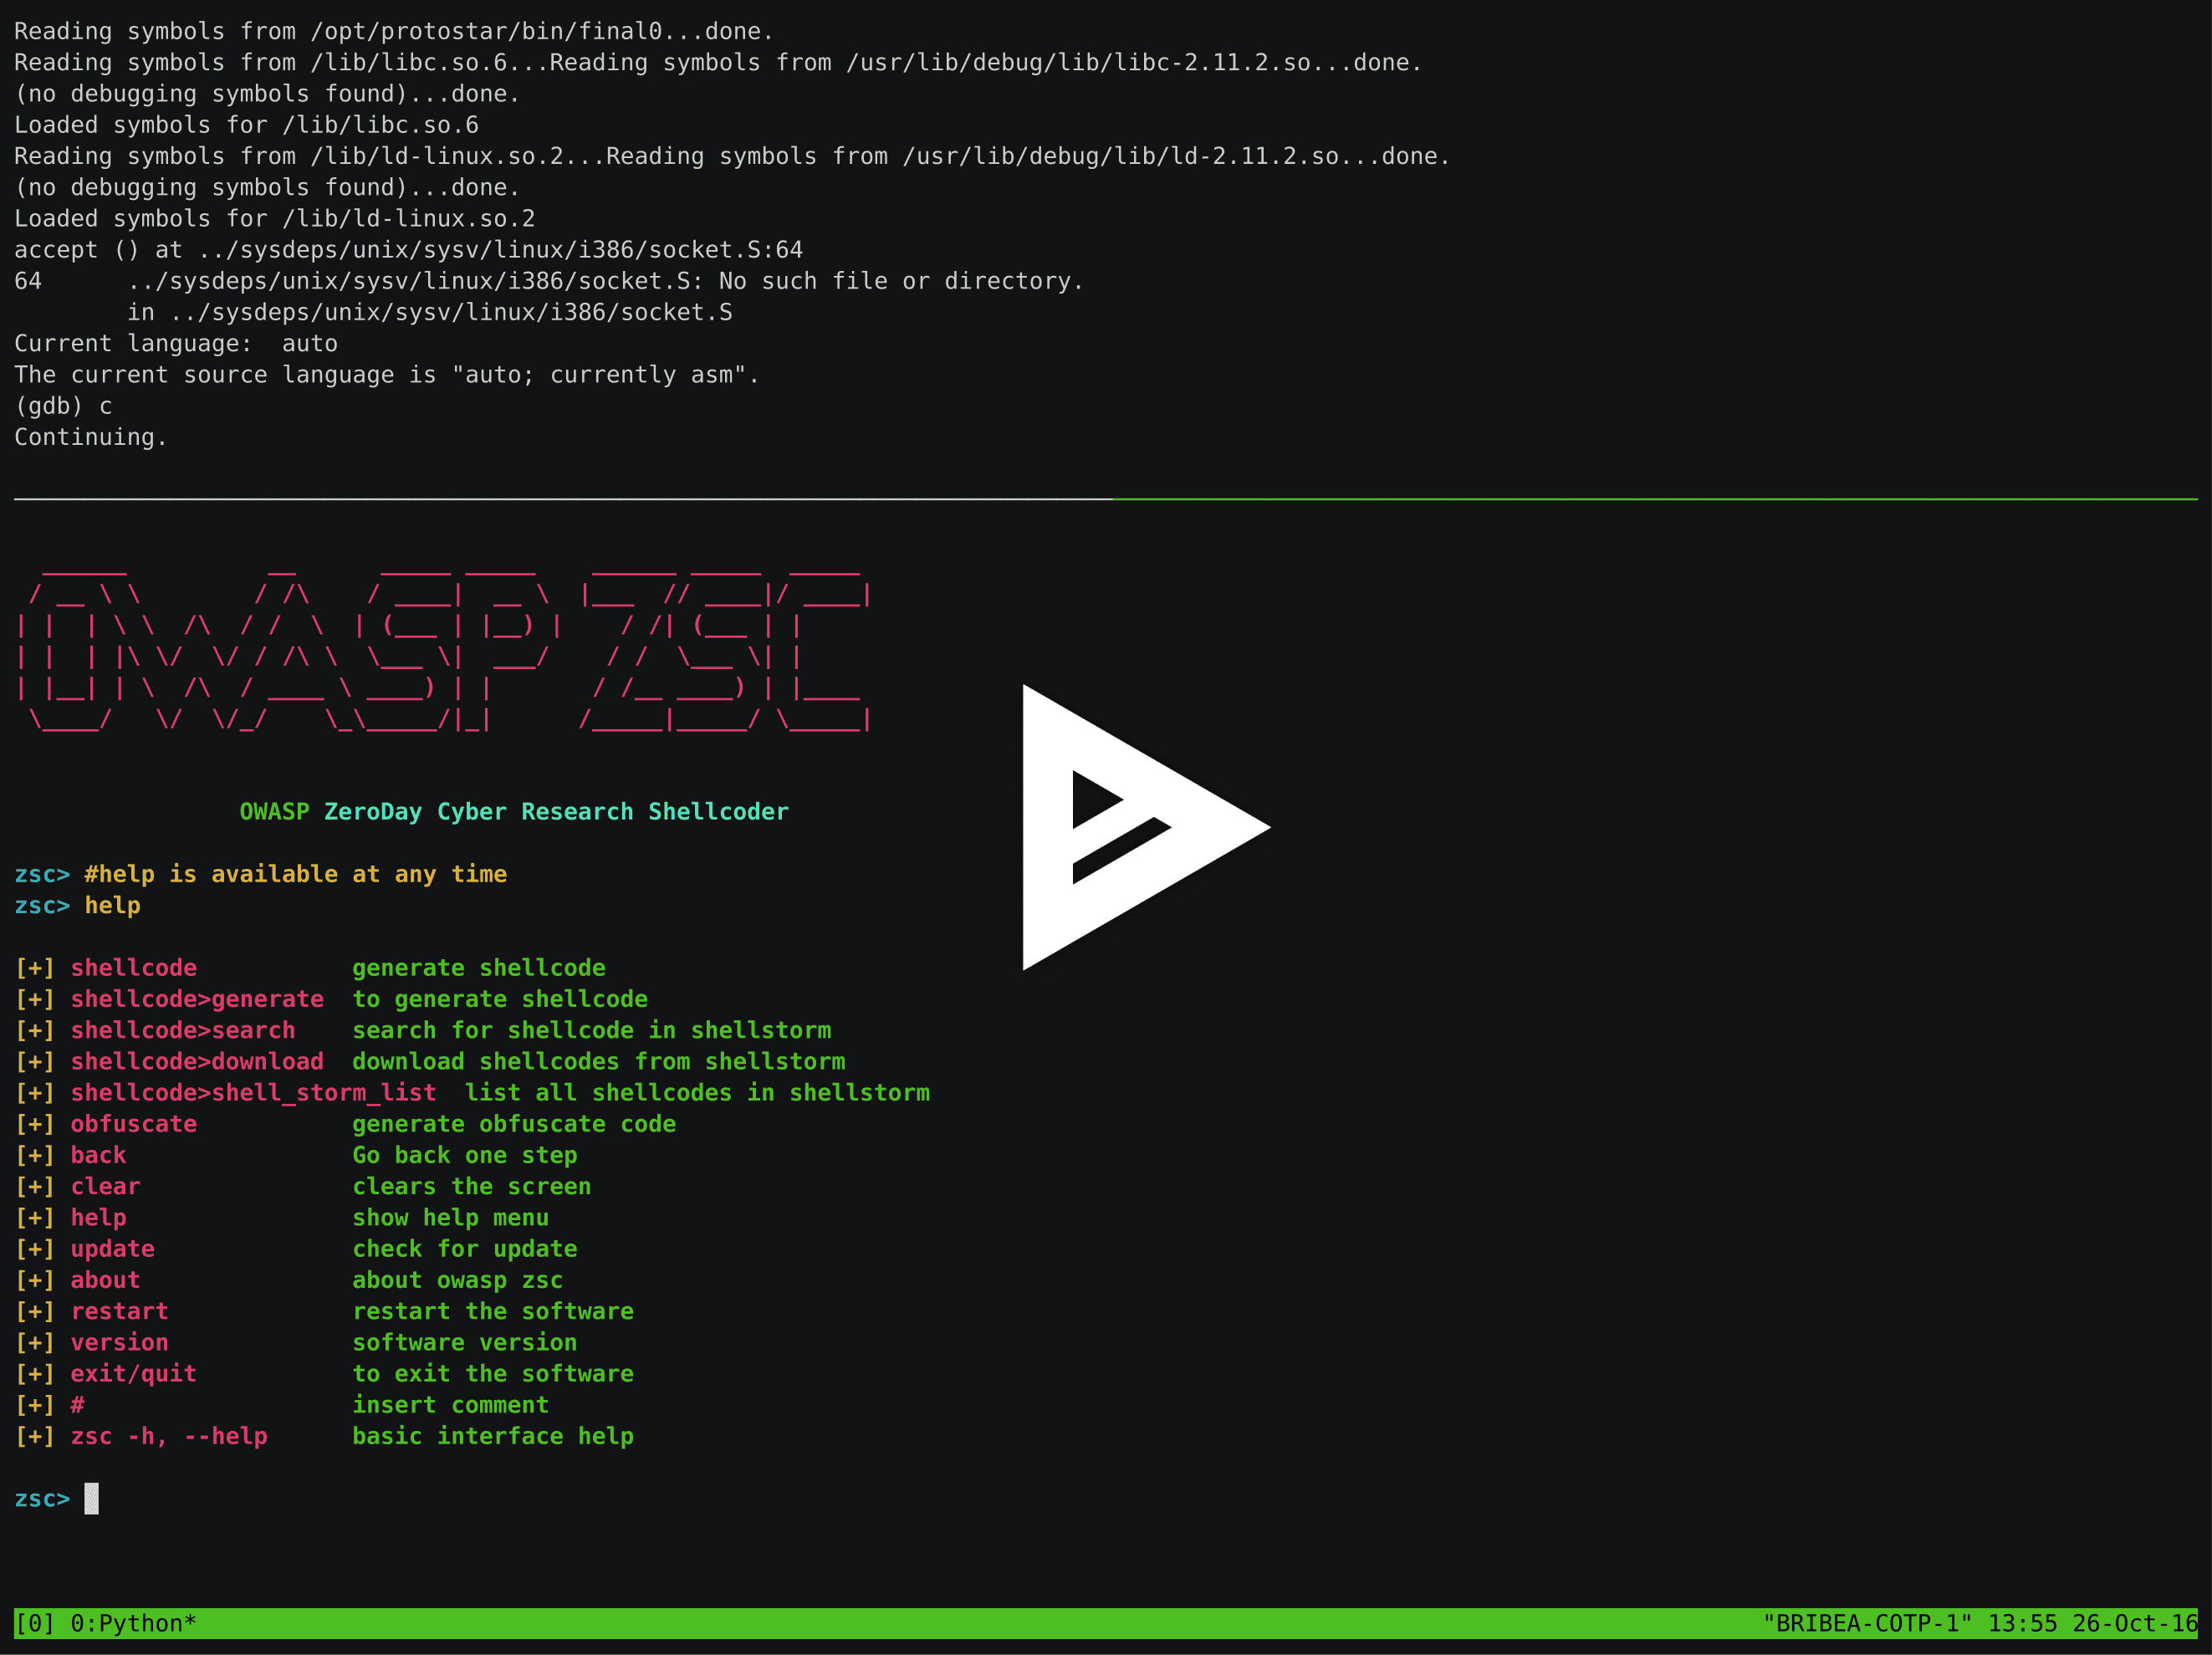This screenshot has height=1655, width=2212.
Task: Click the 'in ../sysdeps/unix/sysv/linux/i386/socket.S' line
Action: click(x=430, y=312)
